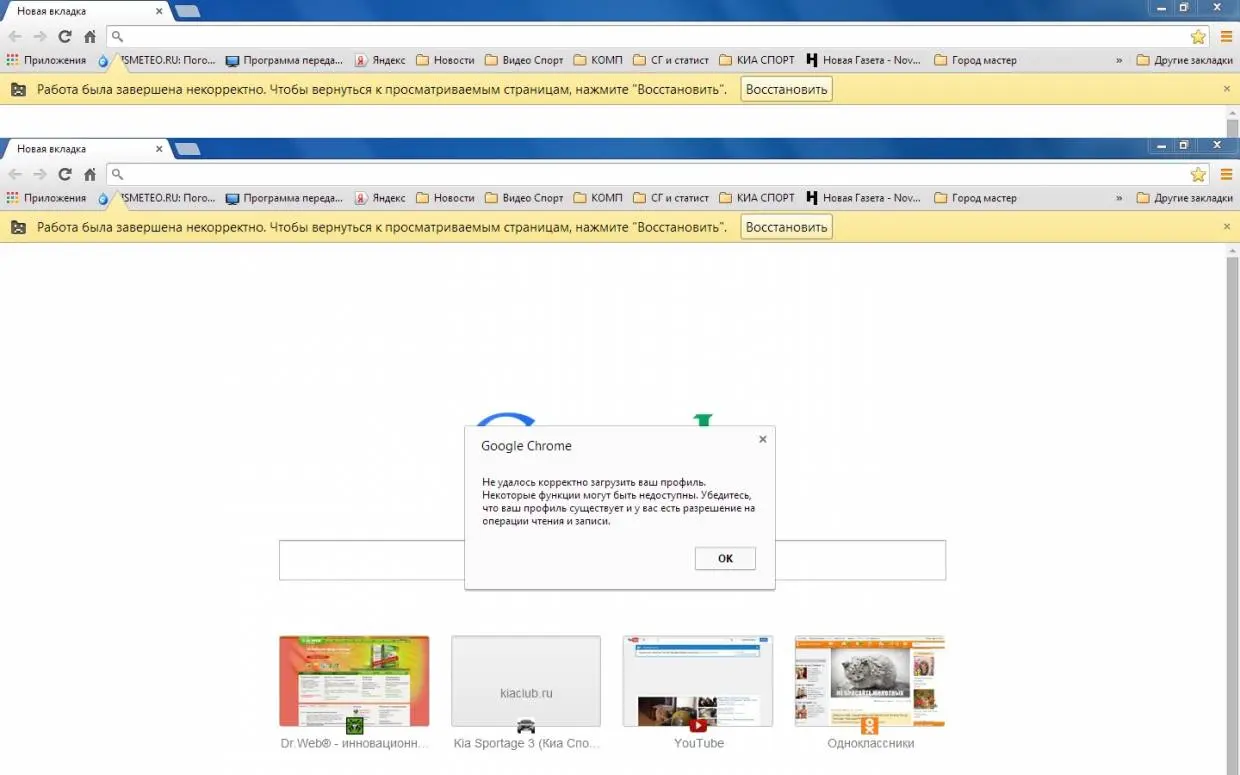
Task: Close Новая вкладка tab in the lower window
Action: click(159, 149)
